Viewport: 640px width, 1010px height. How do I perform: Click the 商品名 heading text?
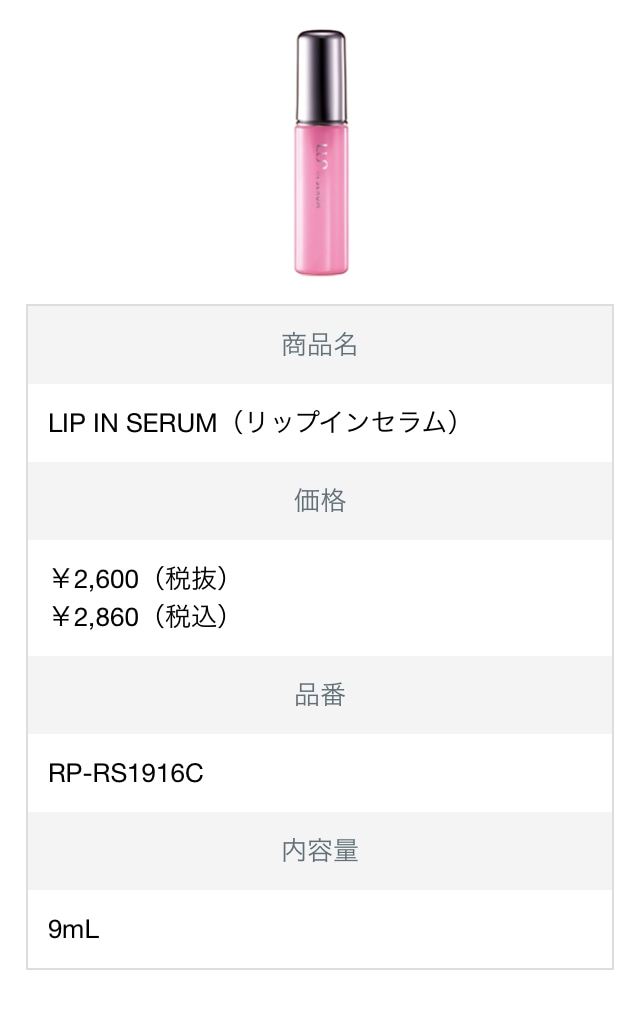coord(320,345)
